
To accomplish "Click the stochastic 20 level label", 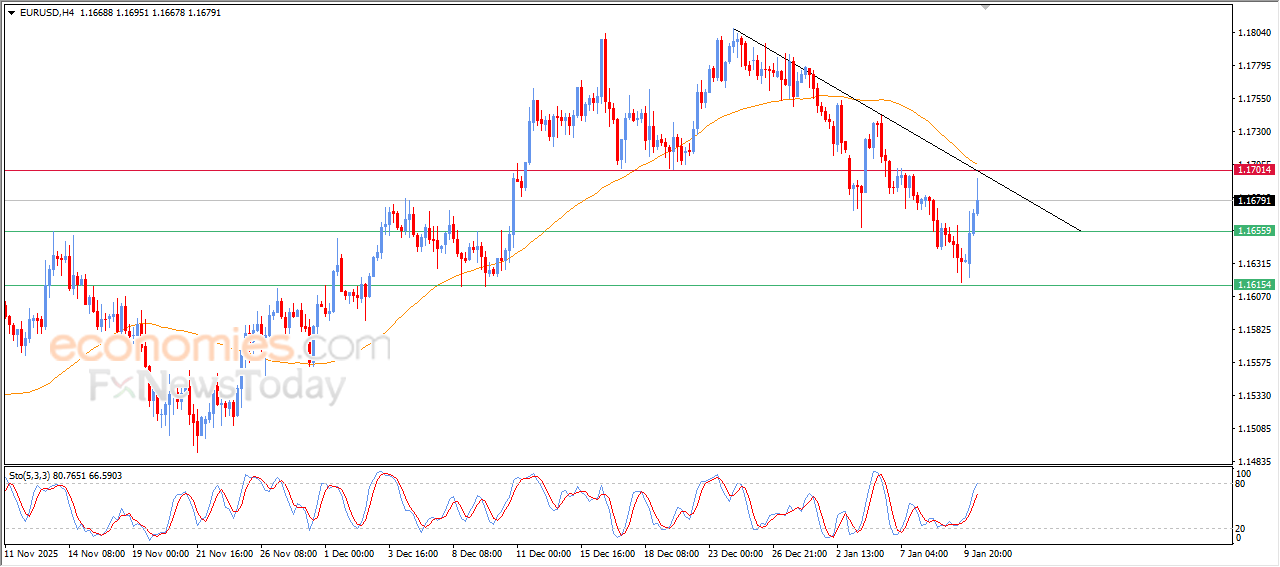I will tap(1241, 528).
